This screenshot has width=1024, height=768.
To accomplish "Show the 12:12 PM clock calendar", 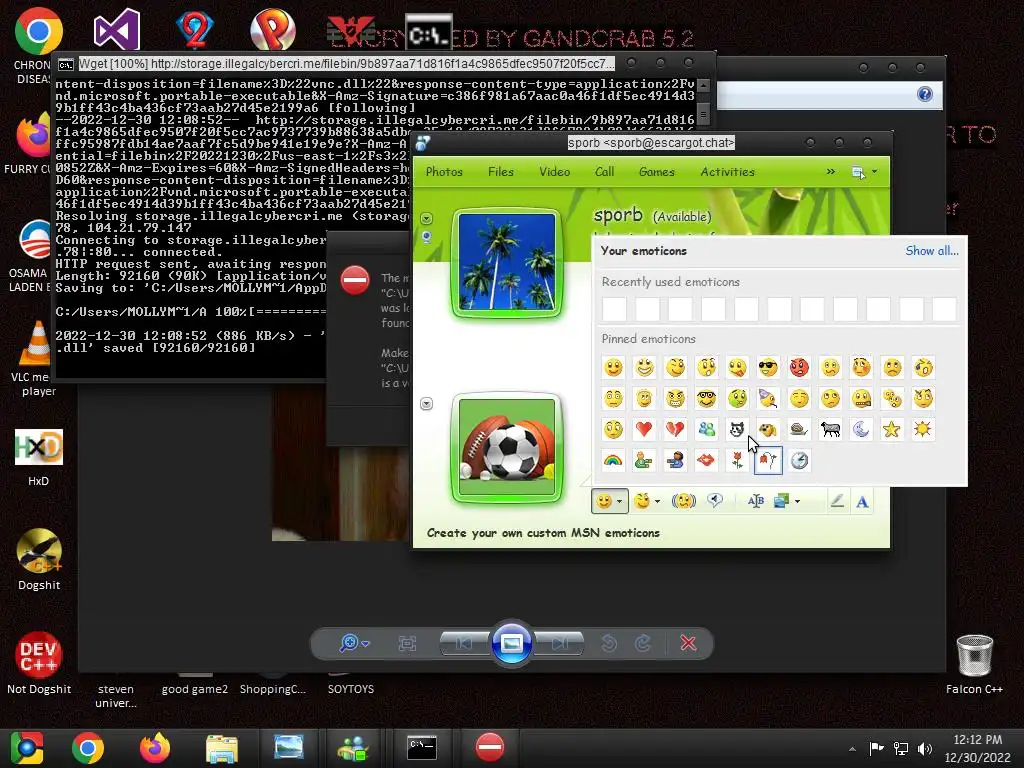I will 977,748.
